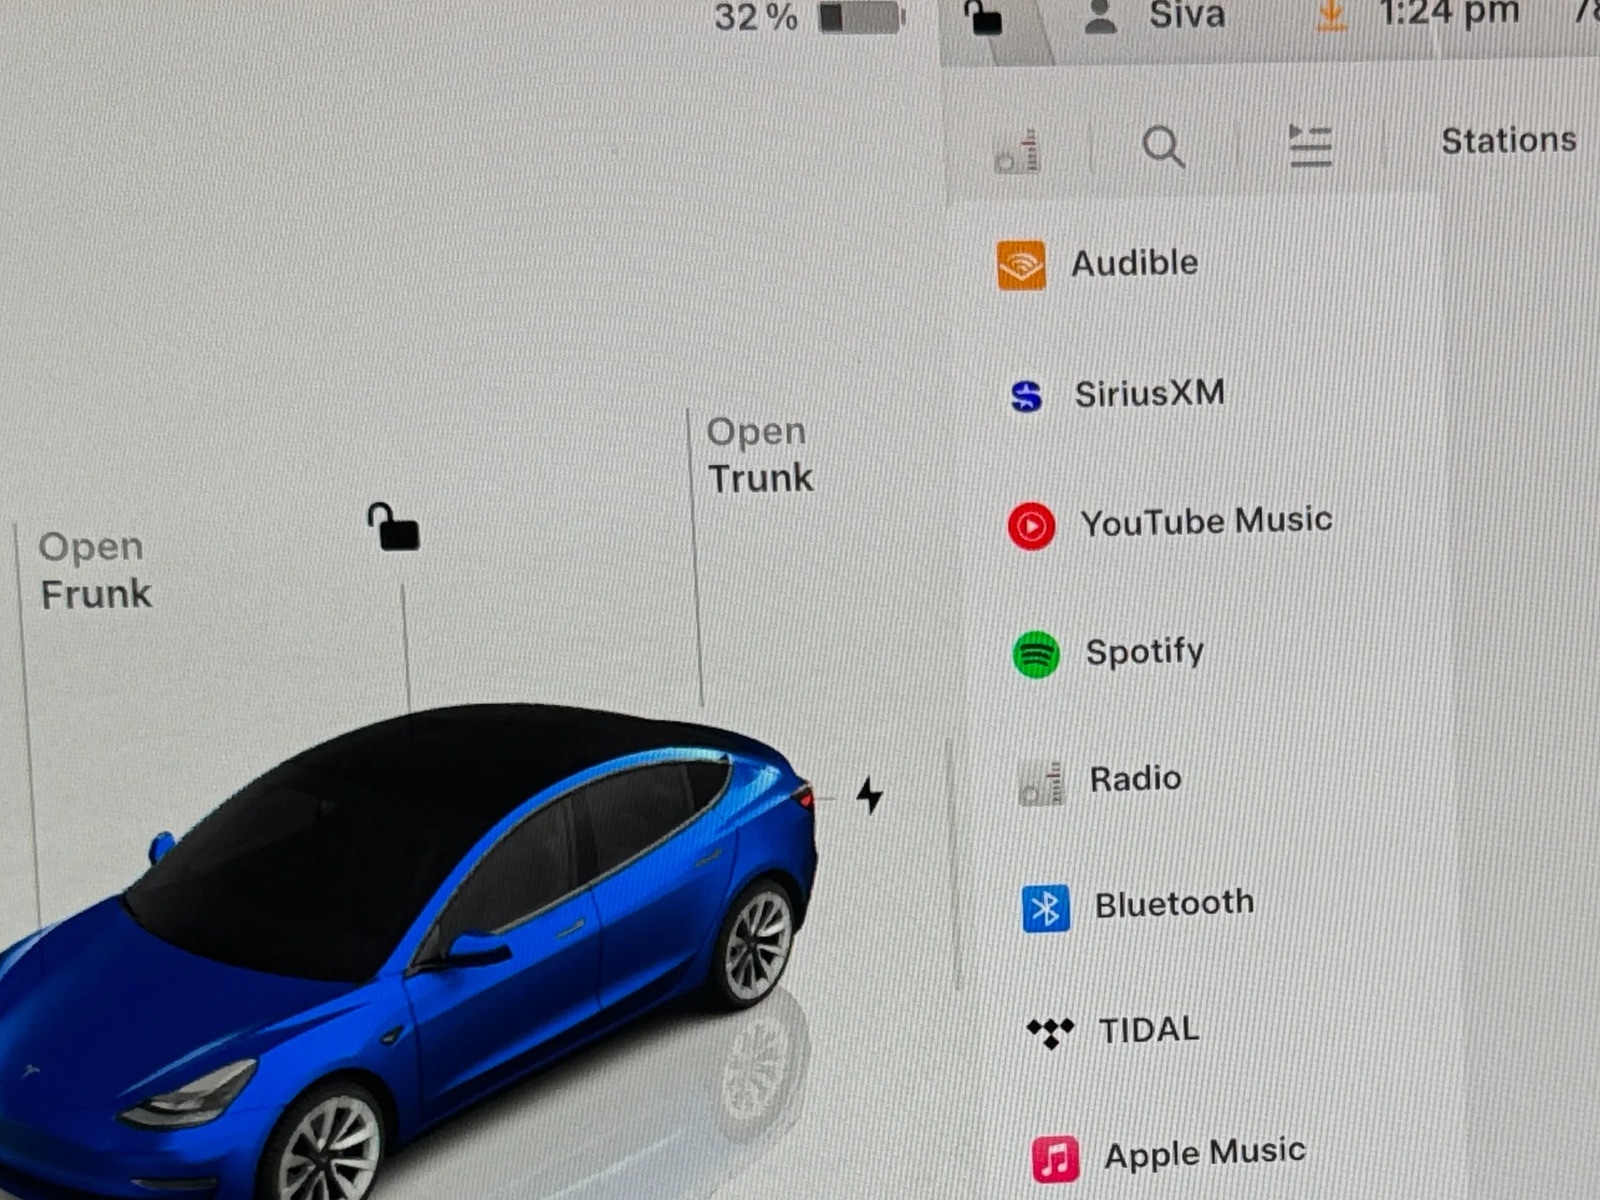Open the Siva driver profile
1600x1200 pixels.
point(1155,15)
